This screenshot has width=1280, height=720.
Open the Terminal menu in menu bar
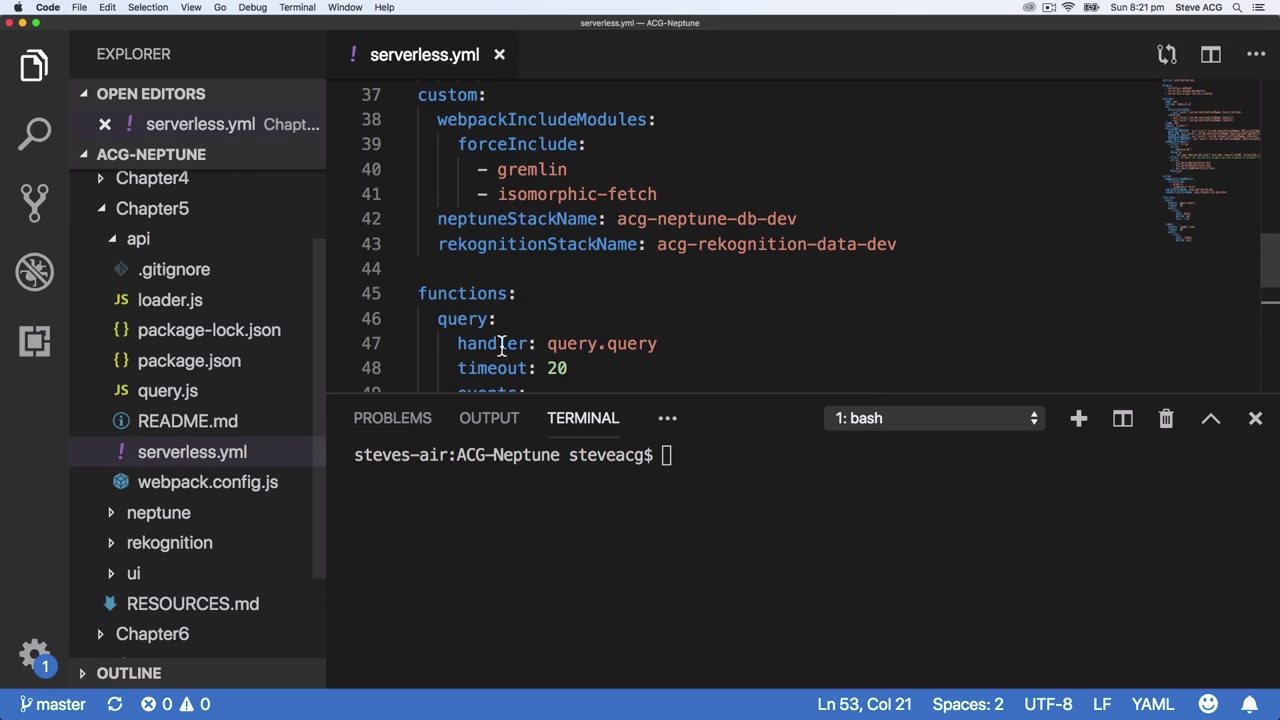click(297, 7)
